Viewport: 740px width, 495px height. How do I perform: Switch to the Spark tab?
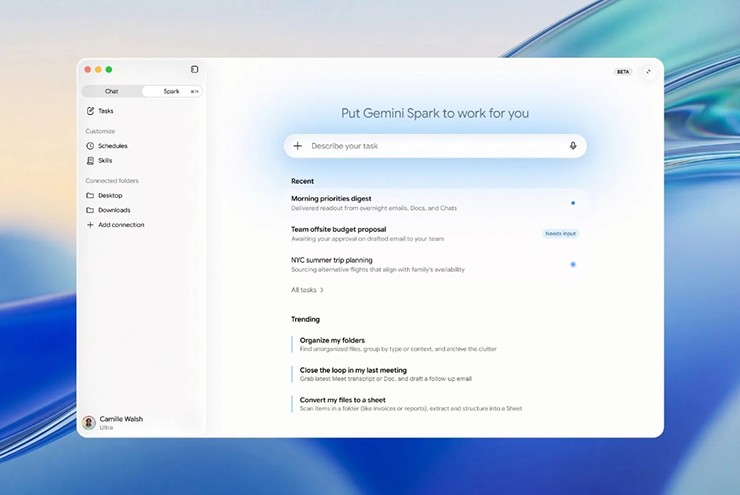pos(172,91)
